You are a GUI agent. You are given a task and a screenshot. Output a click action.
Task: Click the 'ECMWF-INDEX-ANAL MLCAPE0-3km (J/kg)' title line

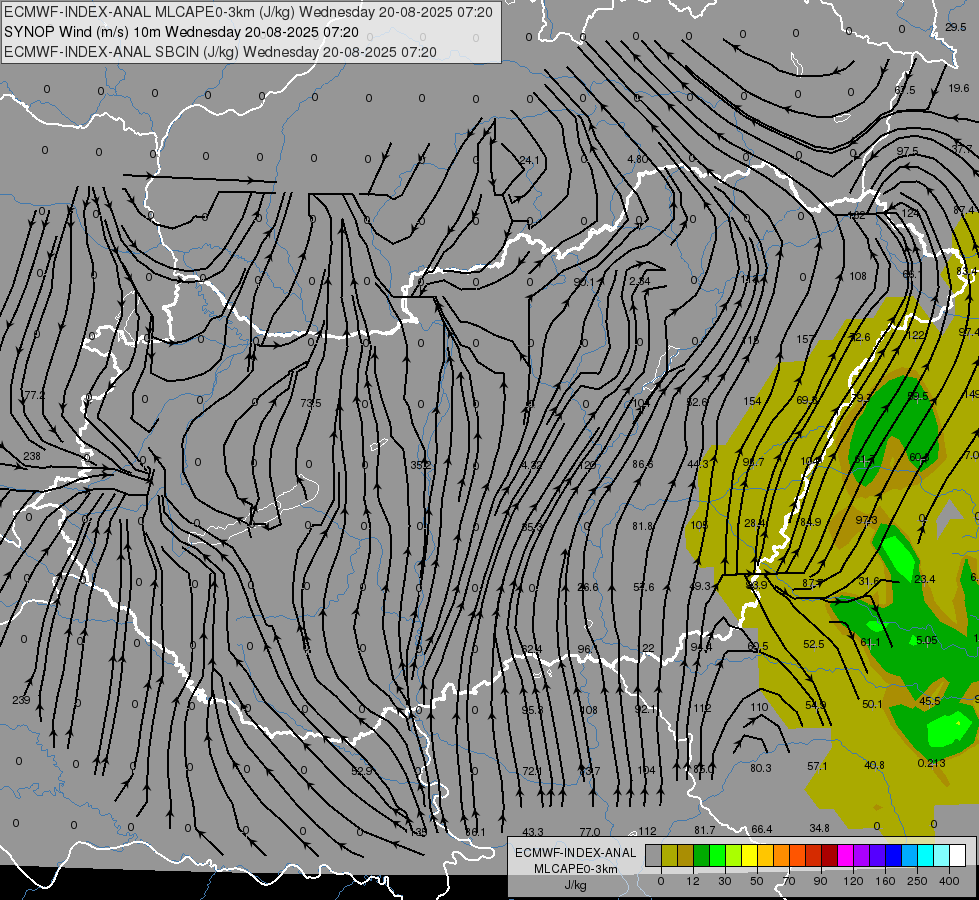coord(248,12)
